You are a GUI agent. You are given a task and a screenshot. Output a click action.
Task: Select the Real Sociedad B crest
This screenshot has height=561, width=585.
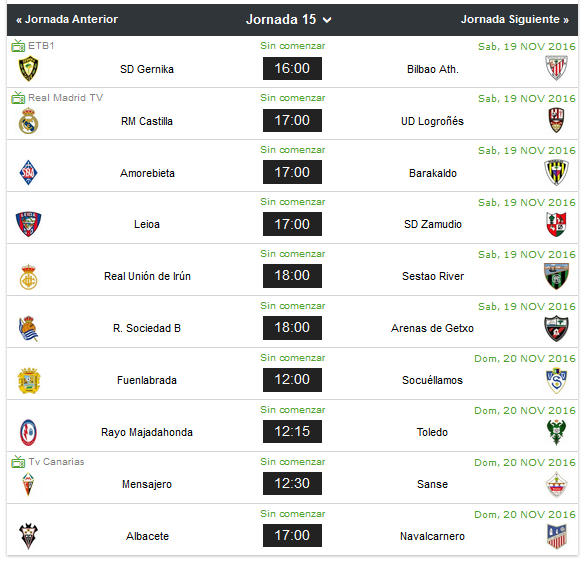click(28, 329)
